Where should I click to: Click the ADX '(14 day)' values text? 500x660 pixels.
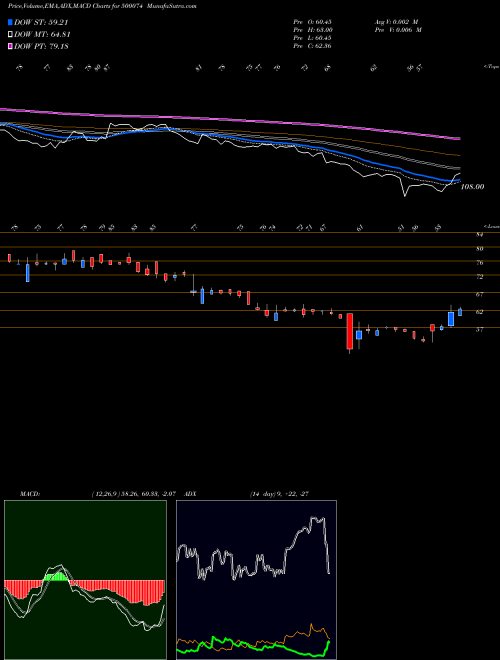click(279, 494)
